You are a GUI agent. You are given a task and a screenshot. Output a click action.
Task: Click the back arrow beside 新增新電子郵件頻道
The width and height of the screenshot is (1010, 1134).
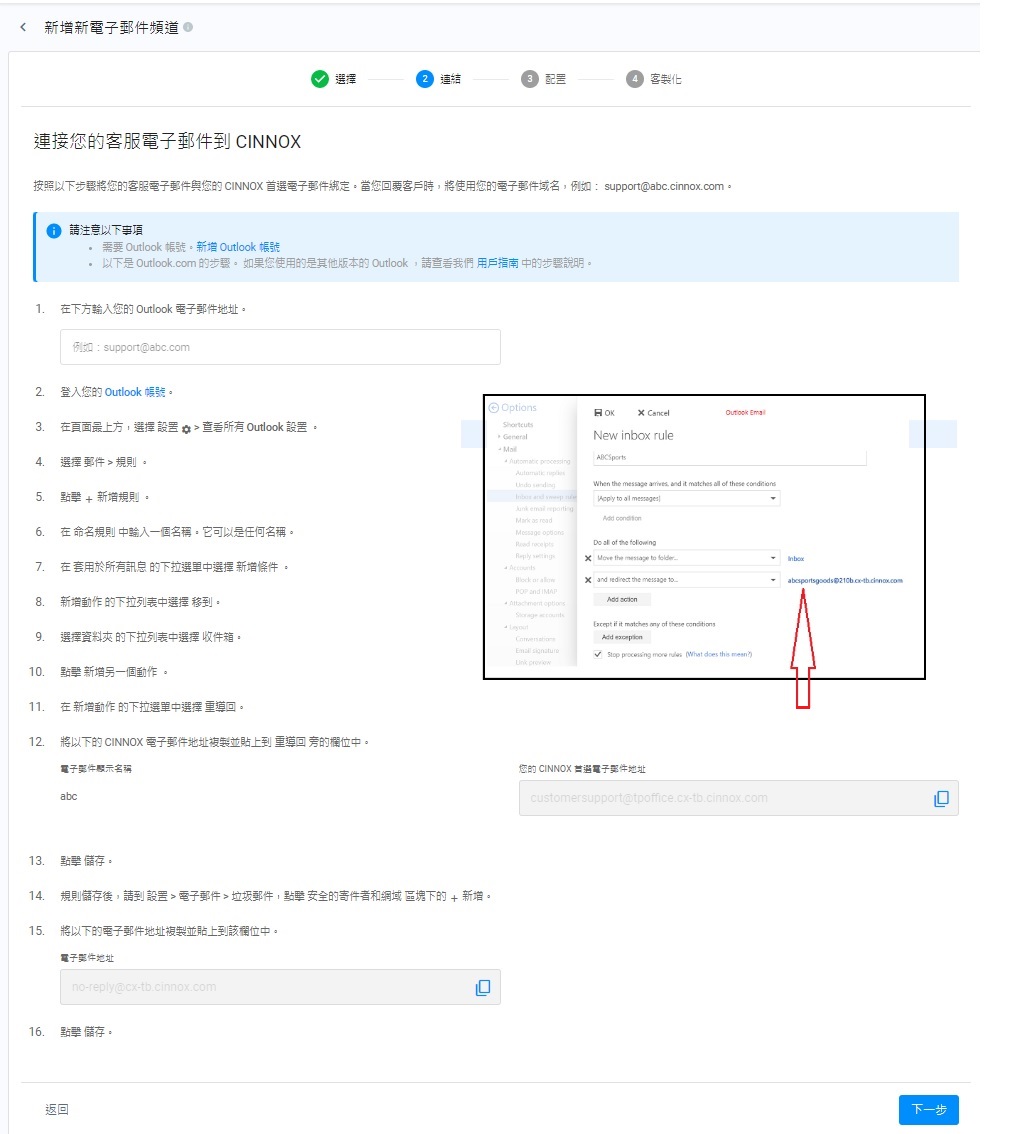click(x=23, y=27)
